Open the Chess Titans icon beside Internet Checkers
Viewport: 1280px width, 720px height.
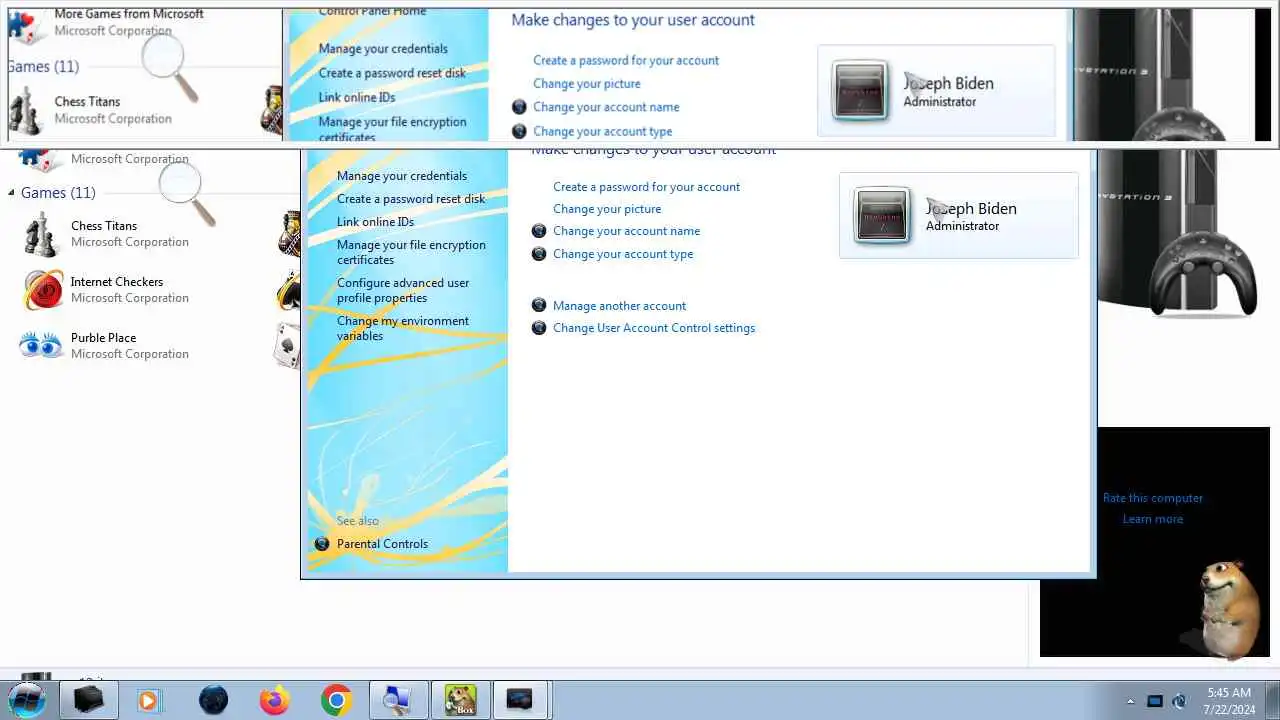[x=41, y=234]
